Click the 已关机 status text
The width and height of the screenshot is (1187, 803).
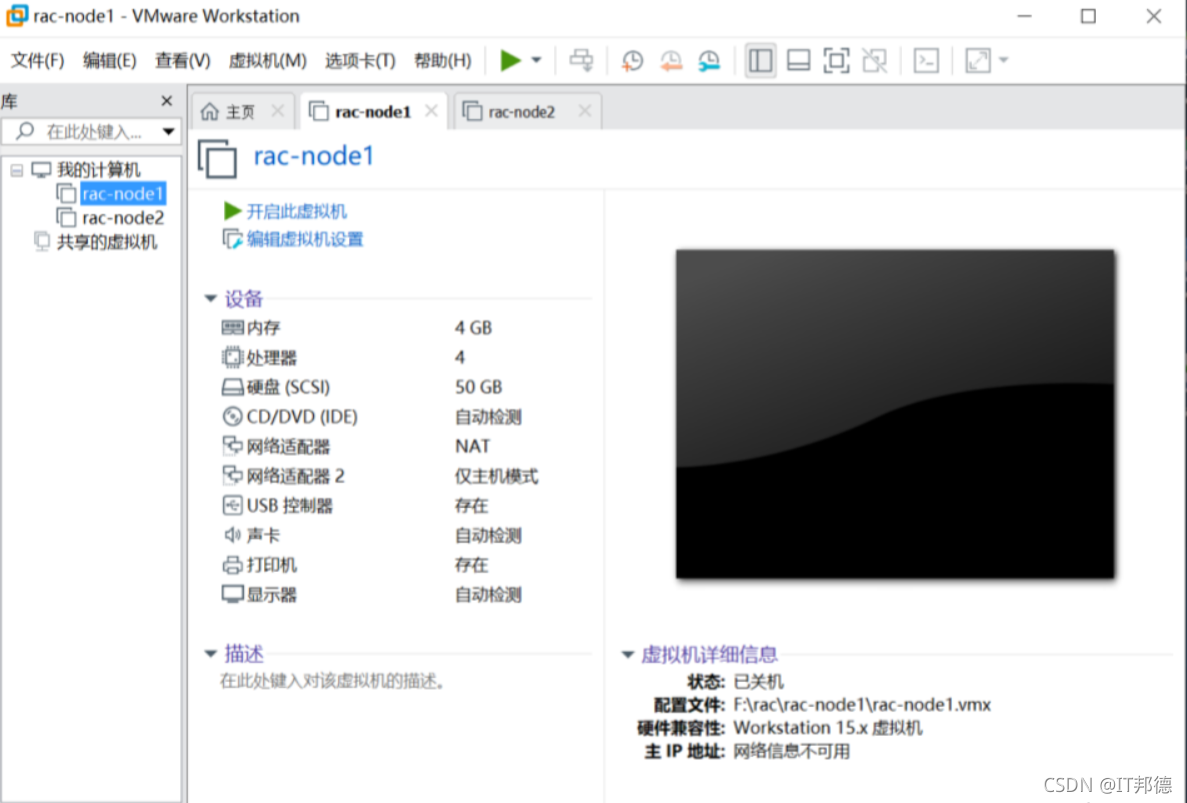coord(759,682)
